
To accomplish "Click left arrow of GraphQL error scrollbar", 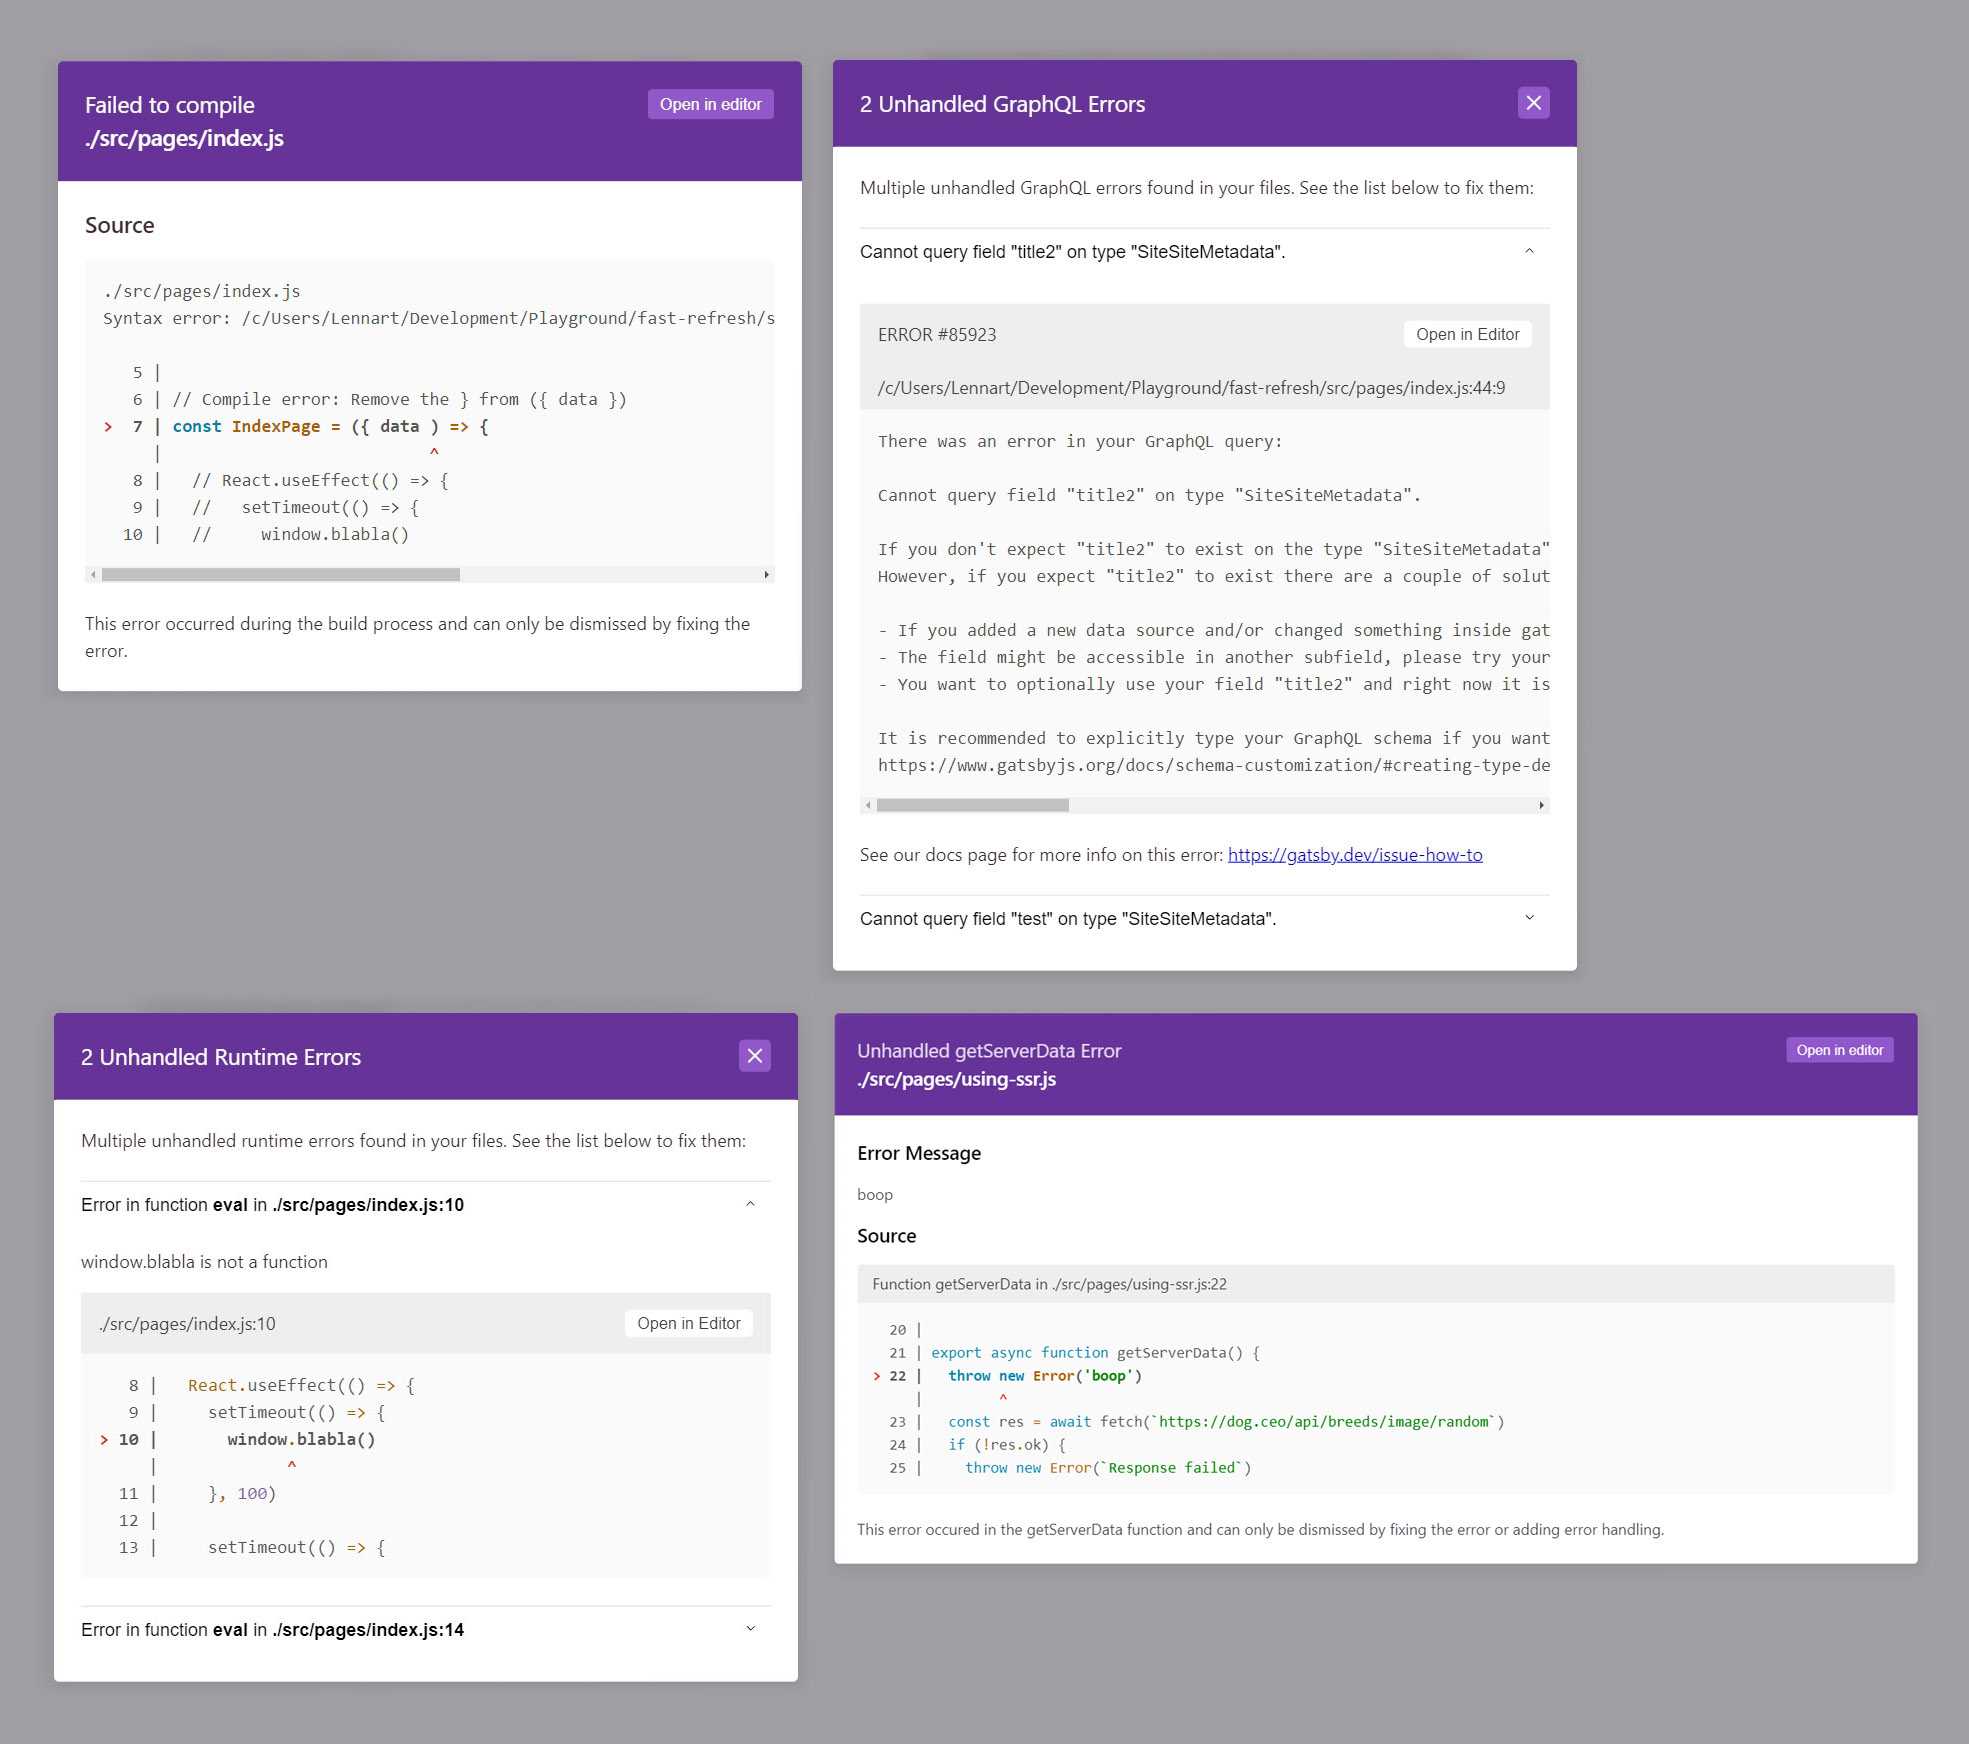I will coord(868,805).
